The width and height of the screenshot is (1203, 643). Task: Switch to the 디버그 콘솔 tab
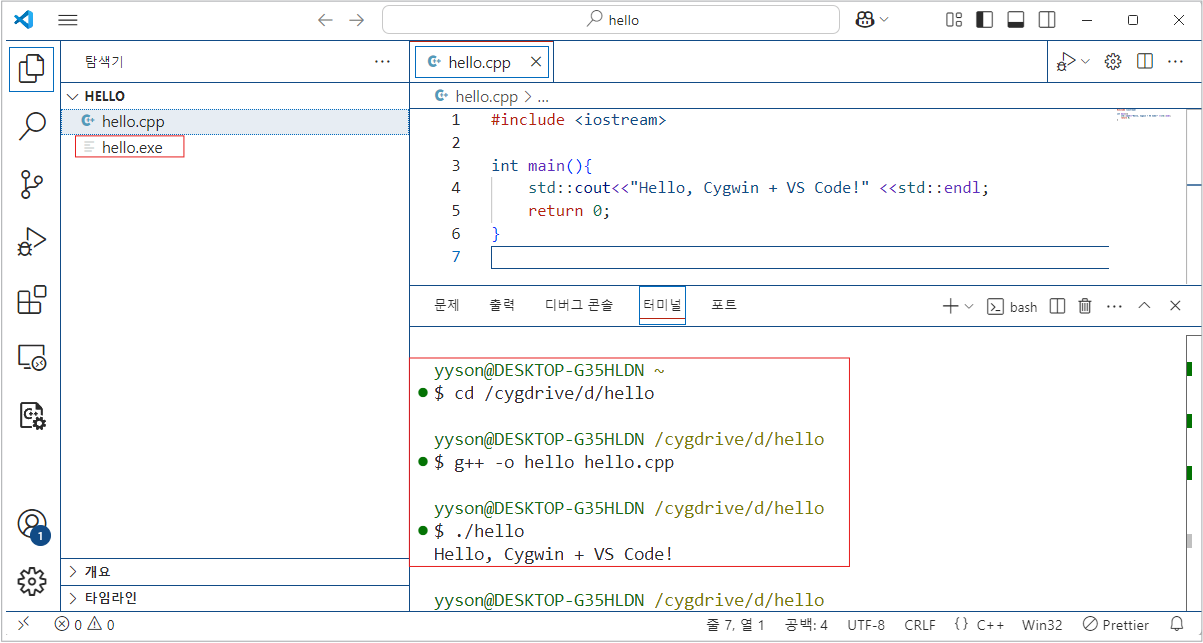pos(579,305)
